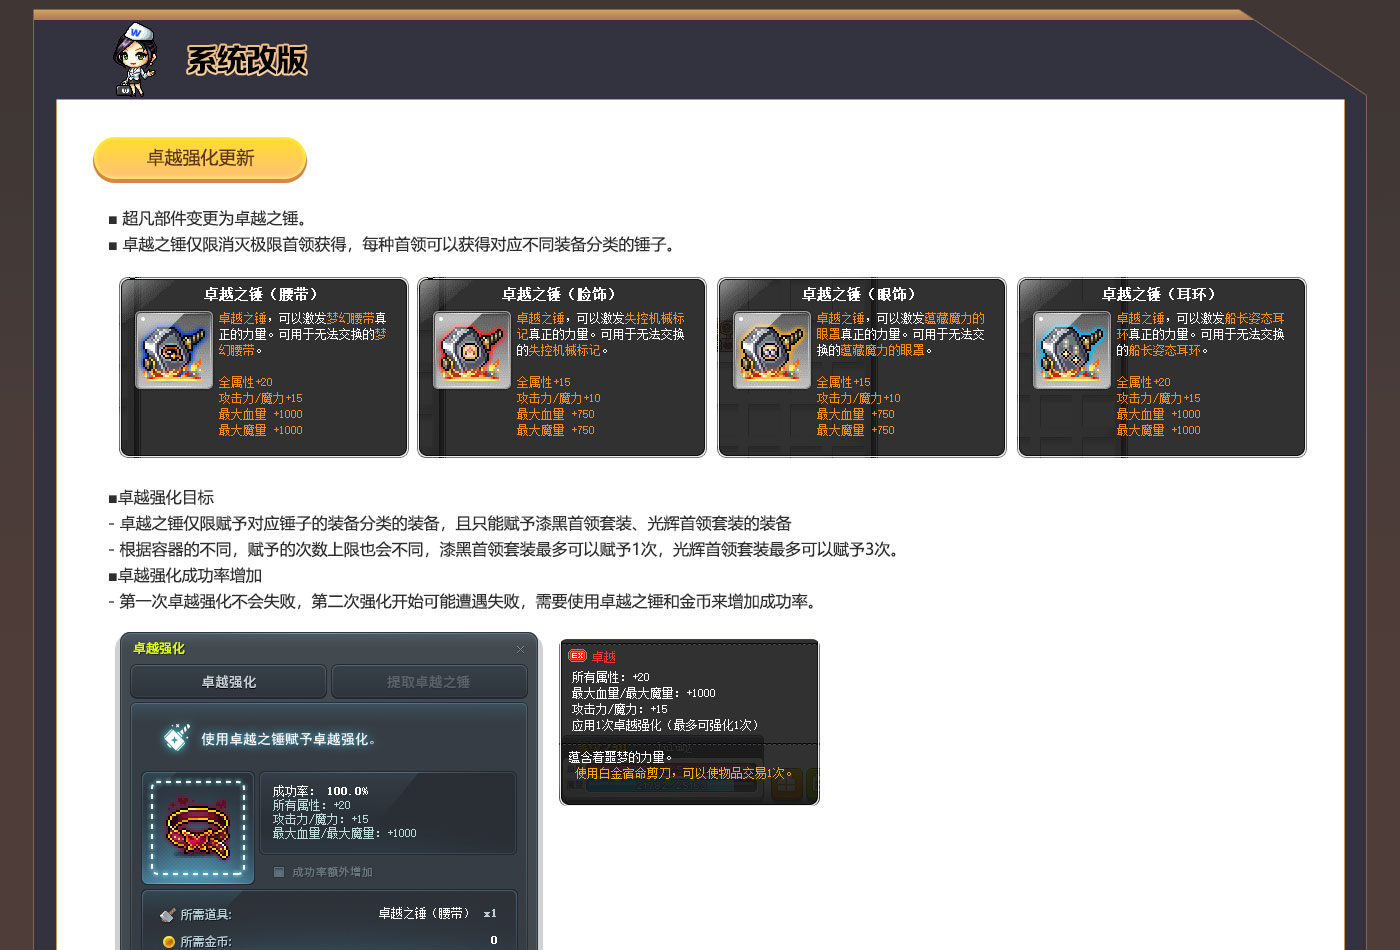Click 最大魔量 +1000 in earring card
Screen dimensions: 1400x950
click(x=1159, y=430)
